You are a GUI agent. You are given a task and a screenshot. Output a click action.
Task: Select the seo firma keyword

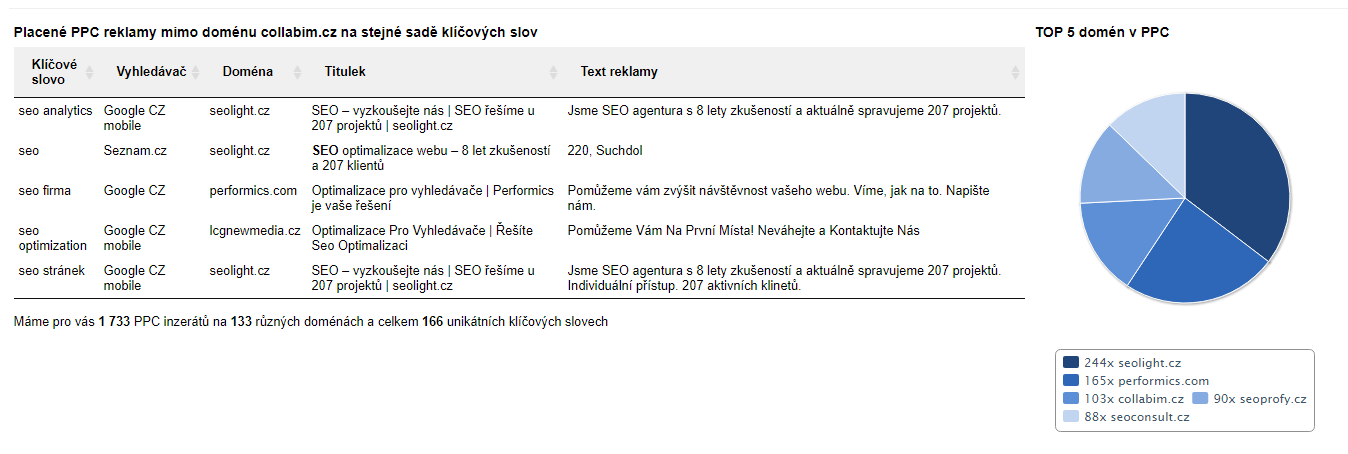[45, 191]
